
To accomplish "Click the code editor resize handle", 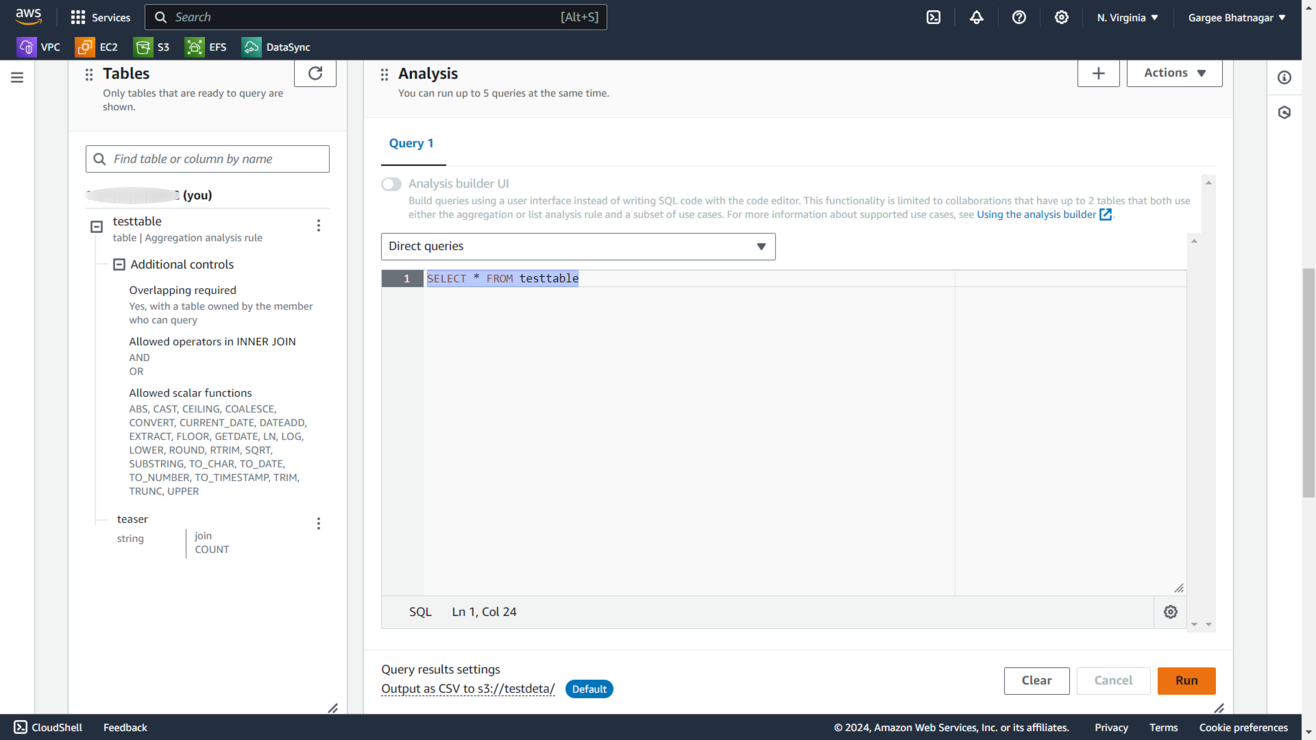I will [1179, 588].
